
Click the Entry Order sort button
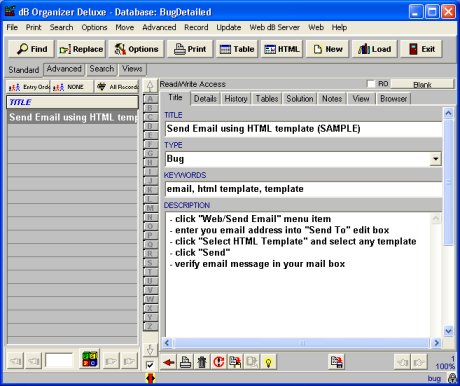28,87
